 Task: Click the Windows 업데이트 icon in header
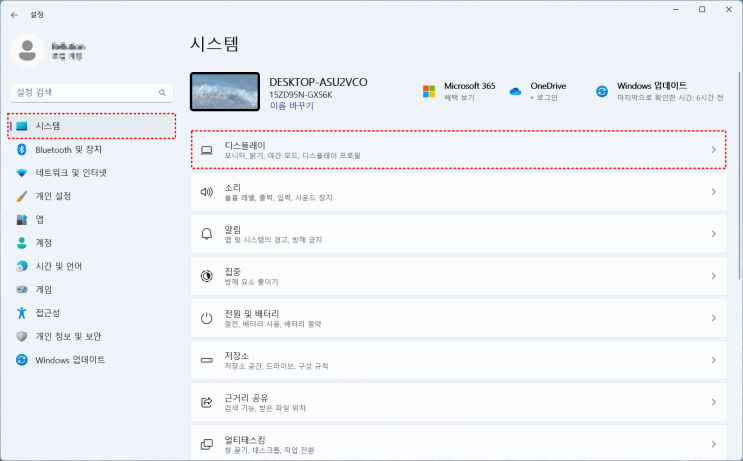[x=602, y=91]
